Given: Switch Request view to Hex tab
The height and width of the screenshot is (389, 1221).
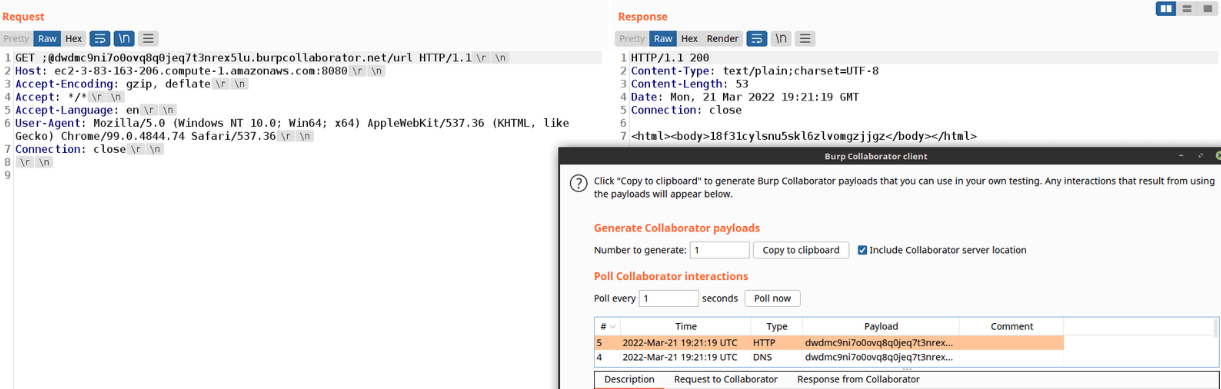Looking at the screenshot, I should tap(73, 39).
